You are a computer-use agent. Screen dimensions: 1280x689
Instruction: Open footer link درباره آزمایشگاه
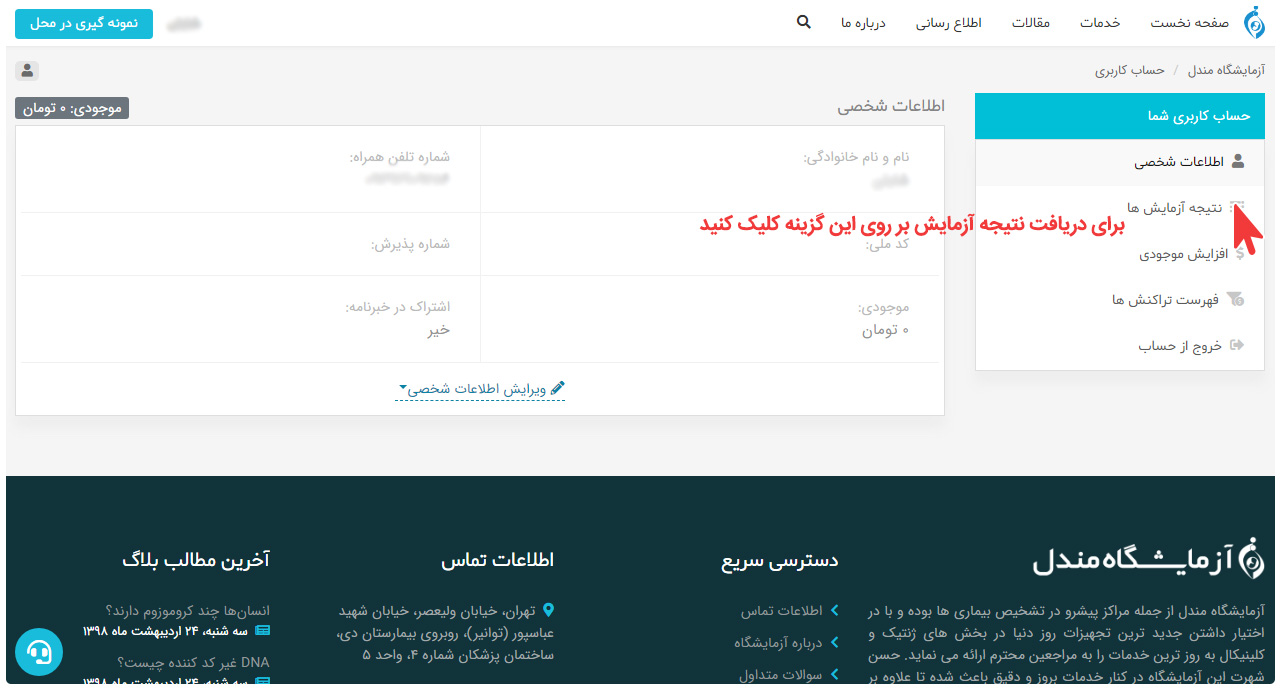point(778,643)
